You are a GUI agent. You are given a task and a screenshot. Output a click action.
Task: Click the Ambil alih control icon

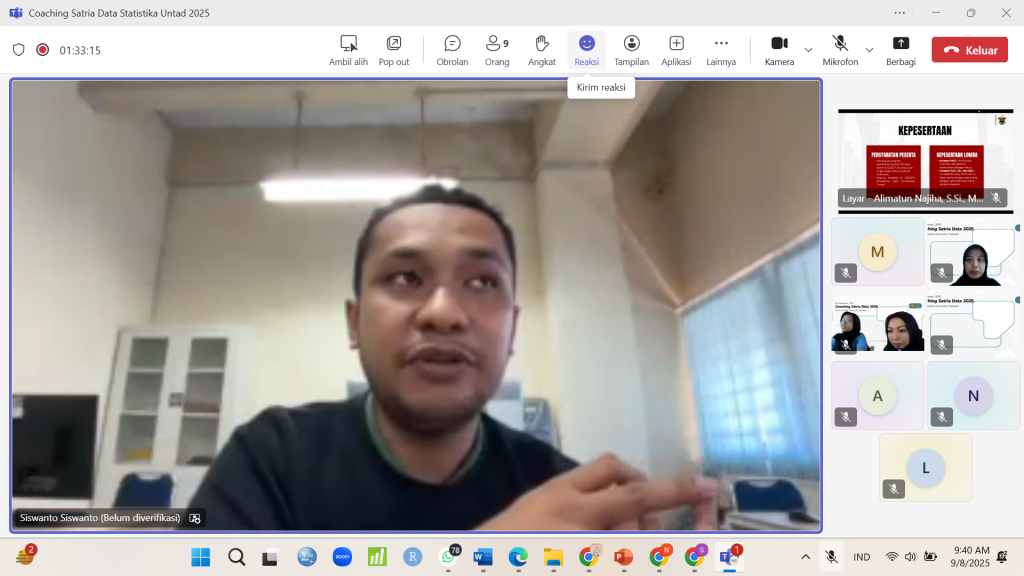pyautogui.click(x=348, y=49)
